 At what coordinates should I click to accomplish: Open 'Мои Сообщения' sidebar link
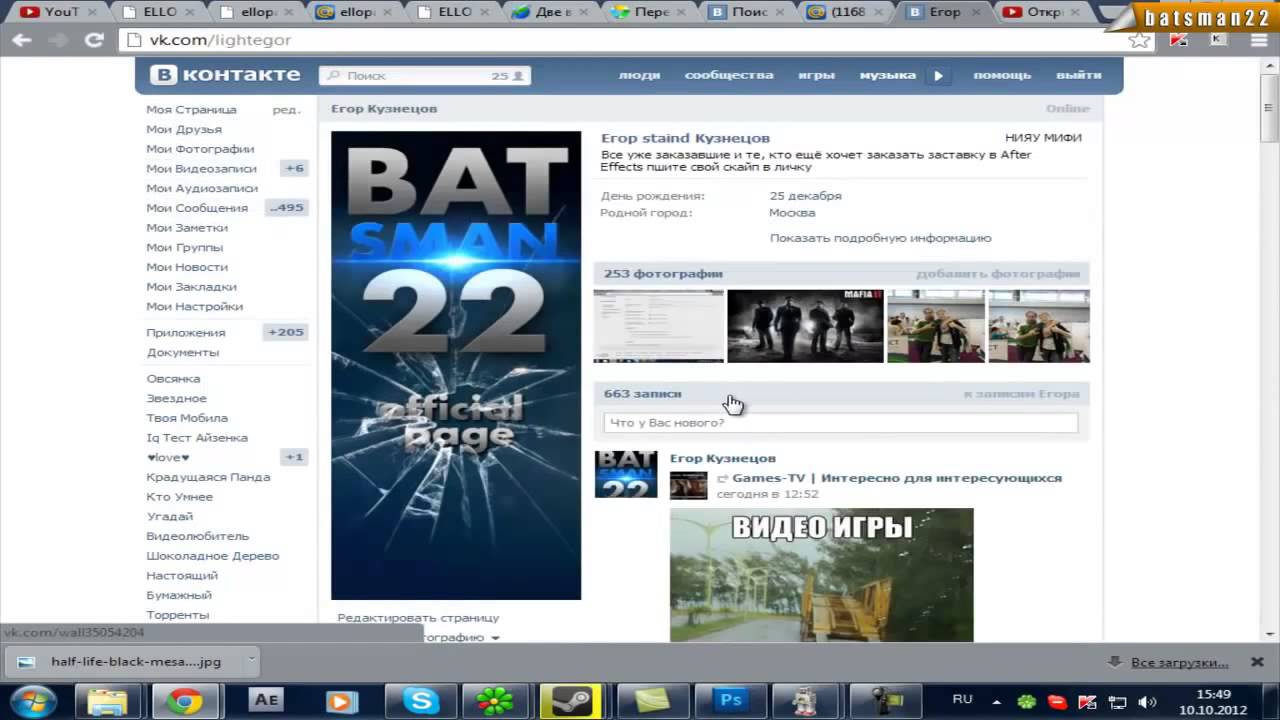tap(197, 208)
